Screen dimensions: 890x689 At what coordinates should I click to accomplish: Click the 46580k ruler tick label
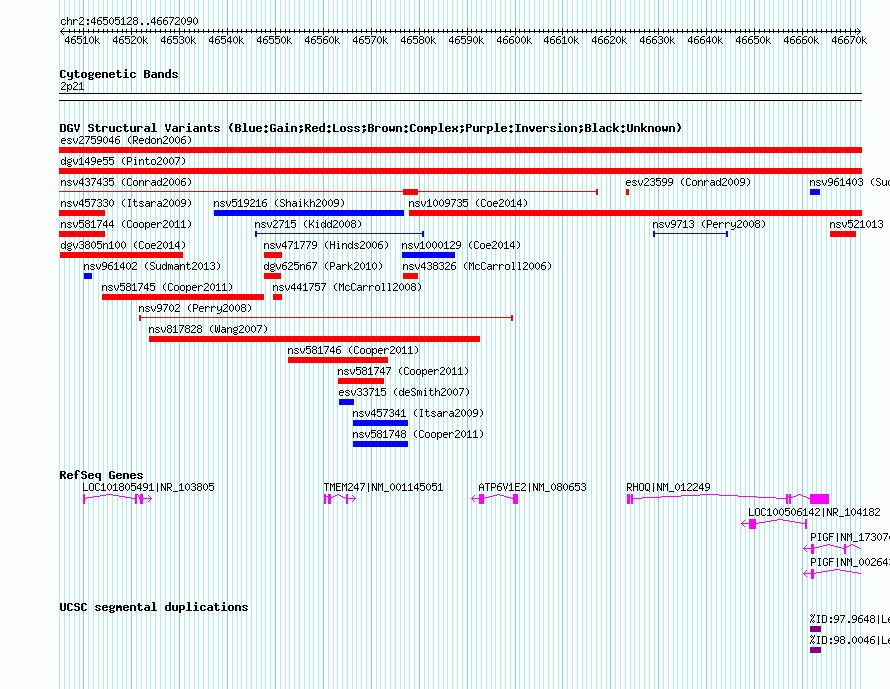[x=418, y=40]
